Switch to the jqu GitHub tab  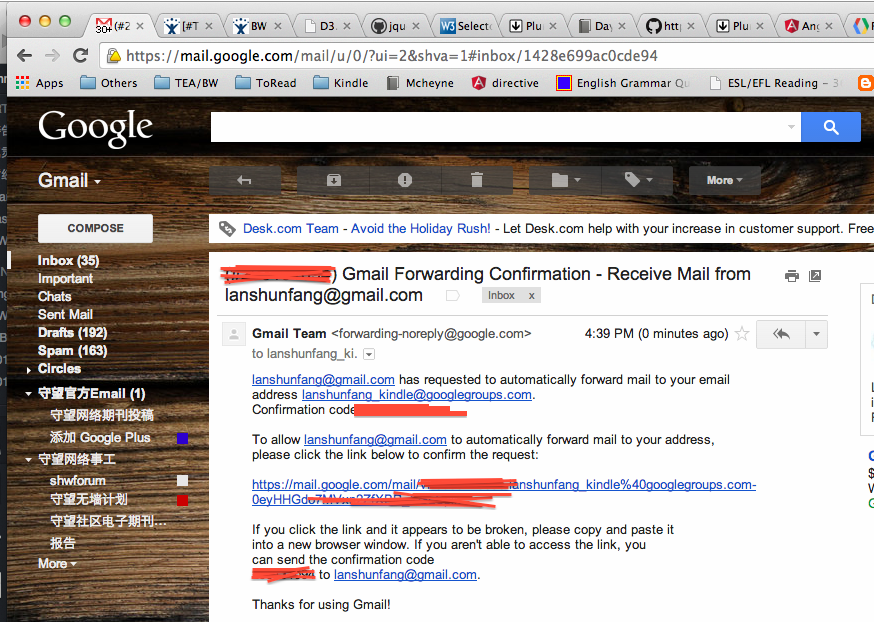tap(396, 26)
